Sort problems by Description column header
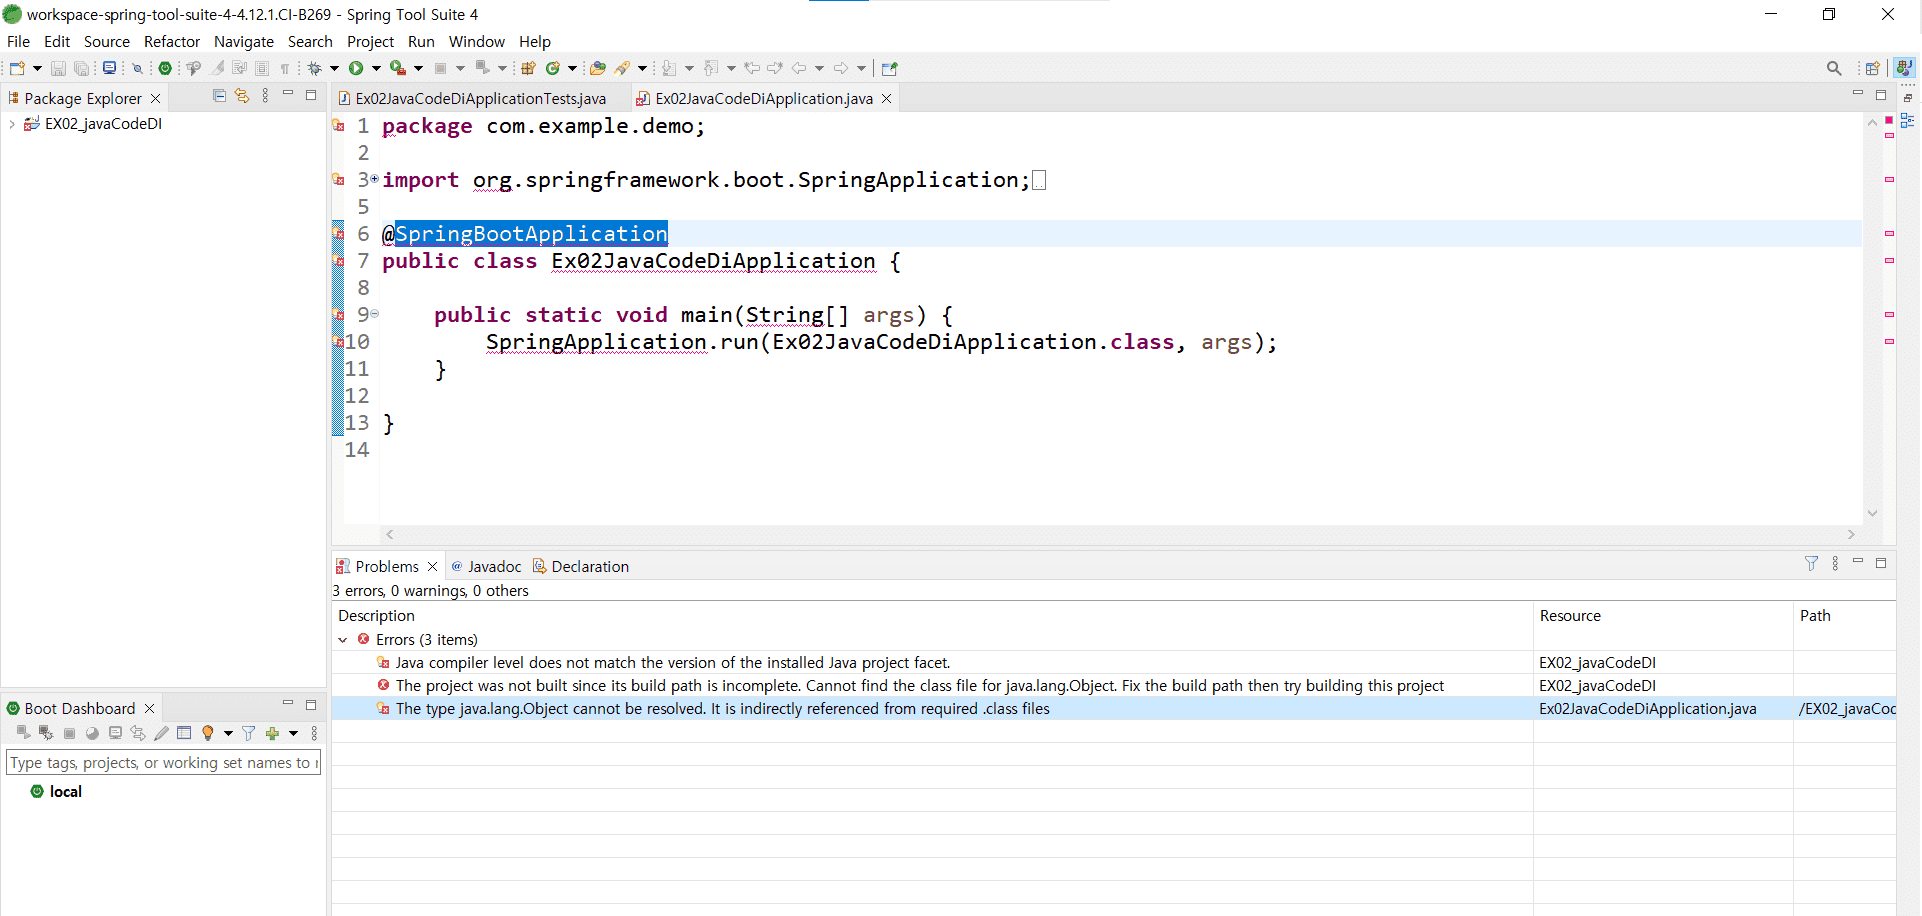1922x916 pixels. [932, 616]
